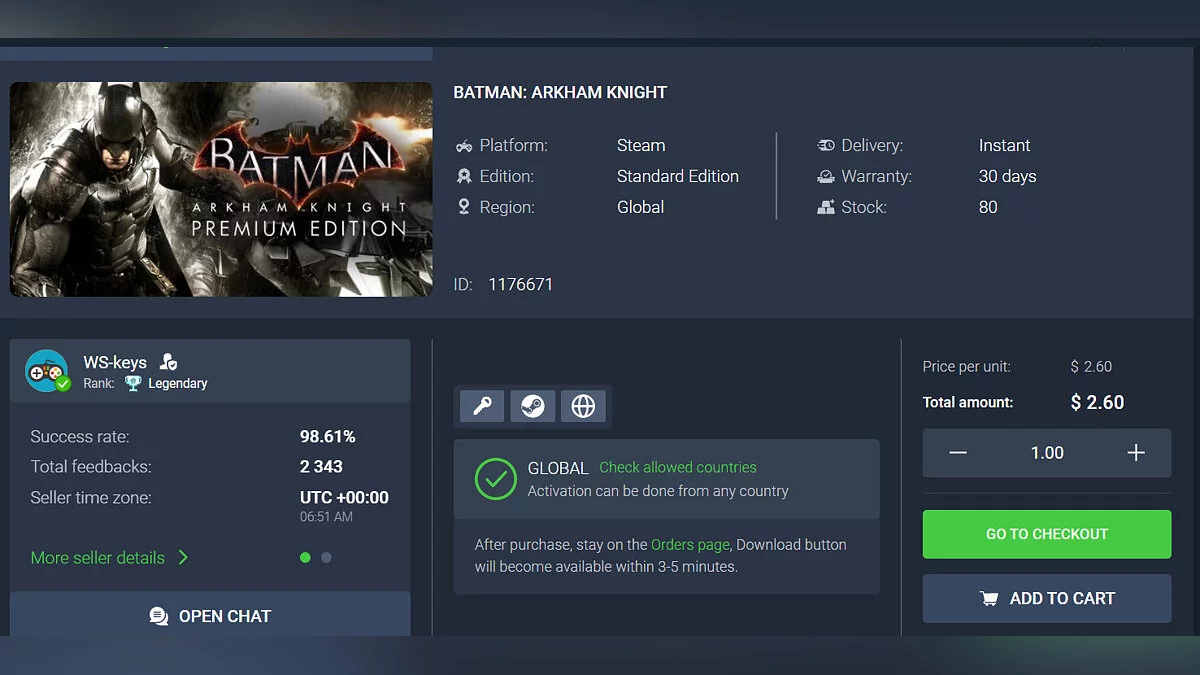Click the cart icon in Add to Cart
Screen dimensions: 1200x675
tap(989, 599)
